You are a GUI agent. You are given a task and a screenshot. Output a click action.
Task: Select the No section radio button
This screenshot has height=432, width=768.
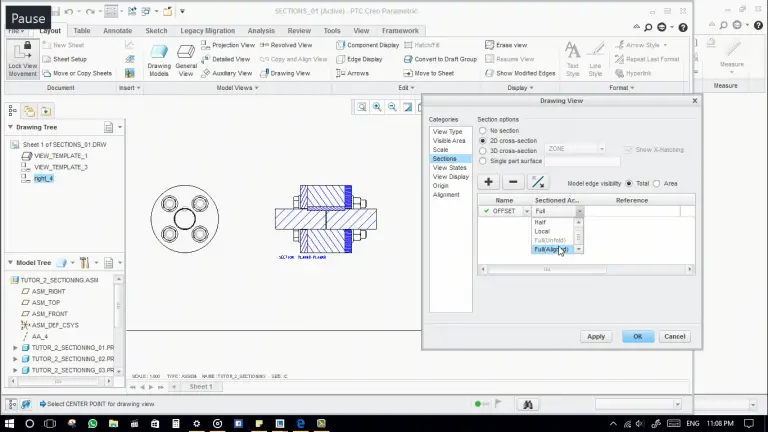point(483,131)
